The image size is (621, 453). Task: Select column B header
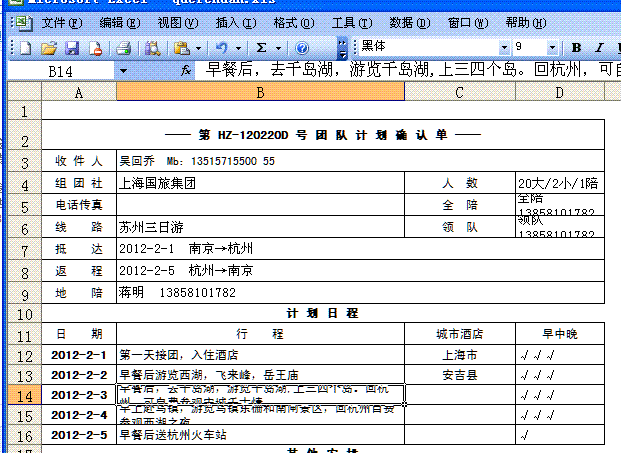coord(260,92)
